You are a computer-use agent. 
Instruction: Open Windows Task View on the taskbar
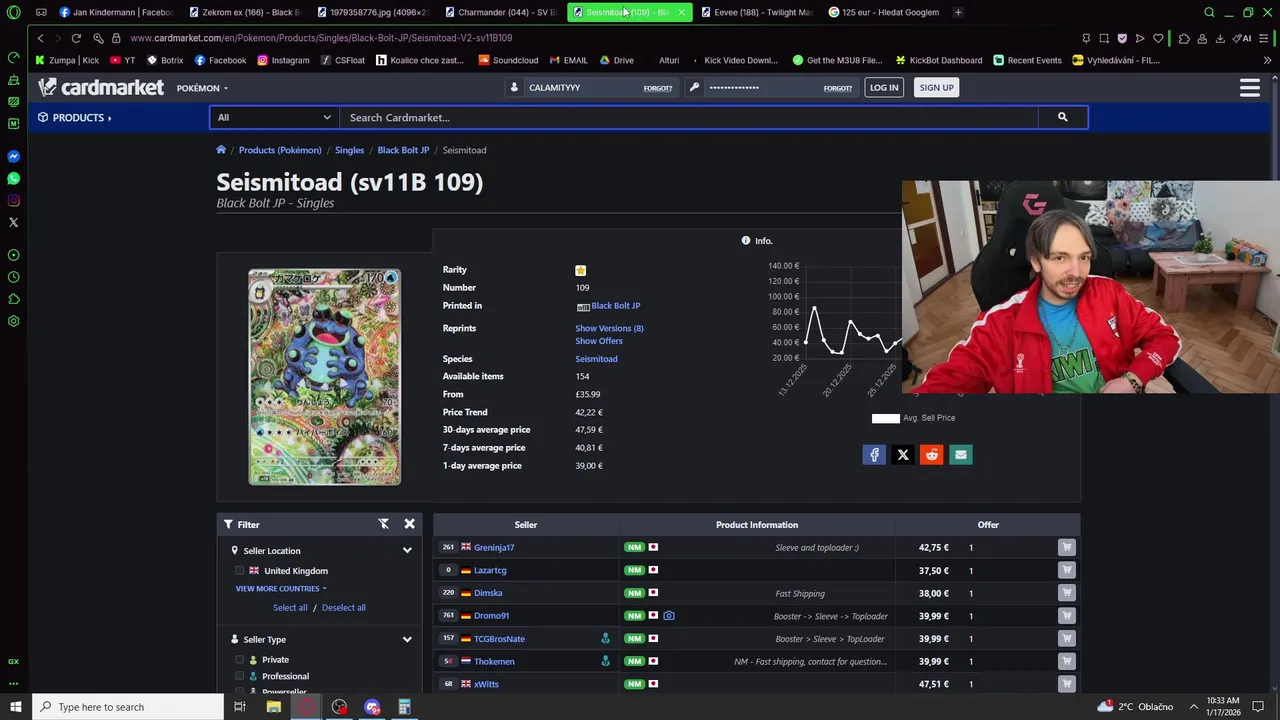(239, 707)
